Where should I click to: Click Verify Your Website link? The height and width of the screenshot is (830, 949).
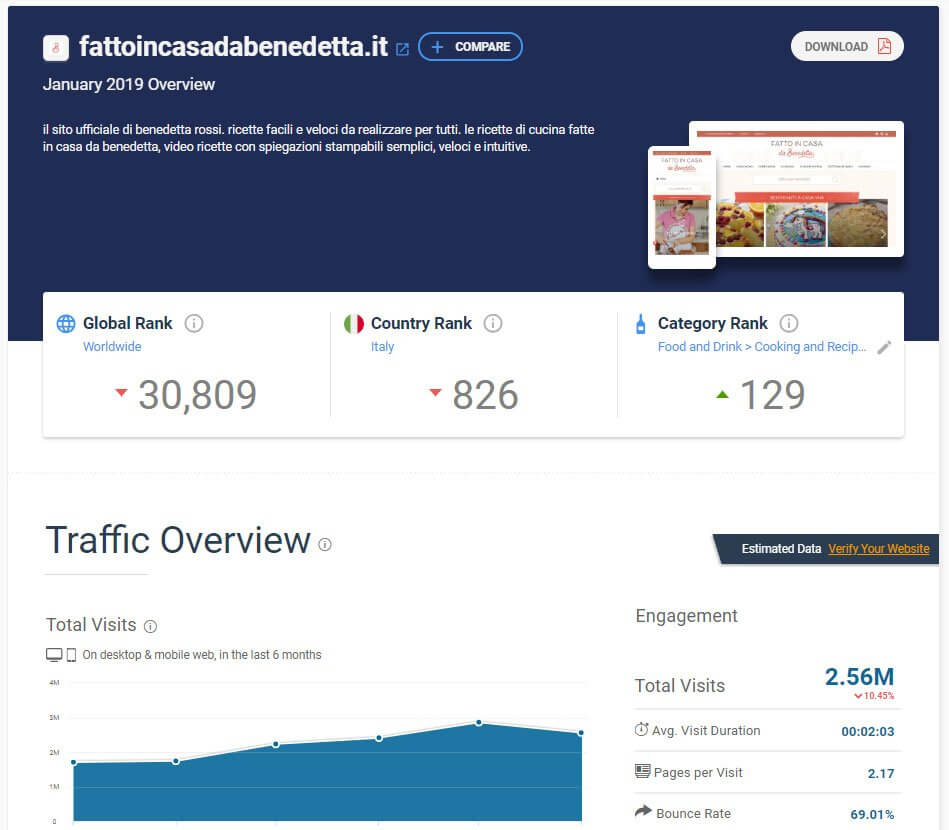coord(879,548)
